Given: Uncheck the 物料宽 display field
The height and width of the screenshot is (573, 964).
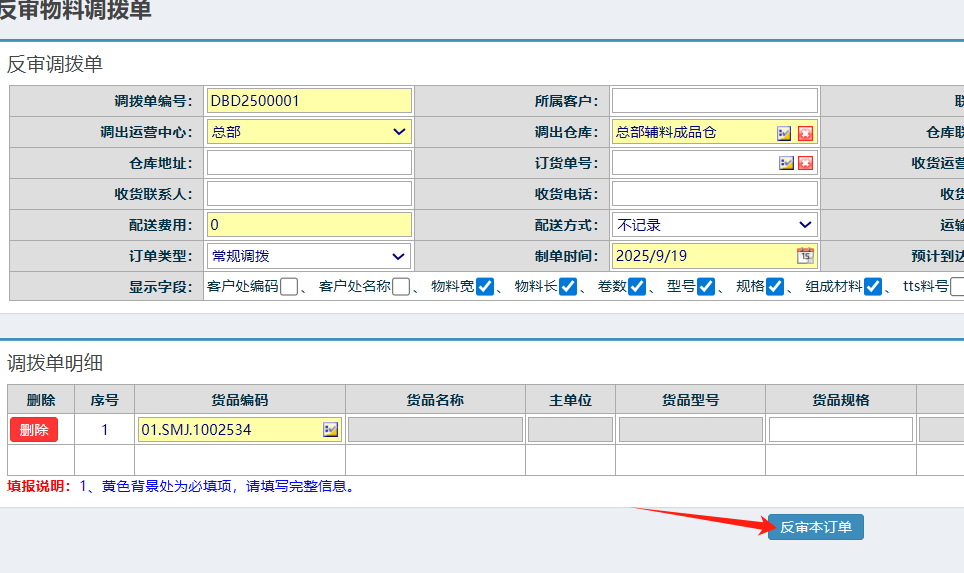Looking at the screenshot, I should [485, 287].
